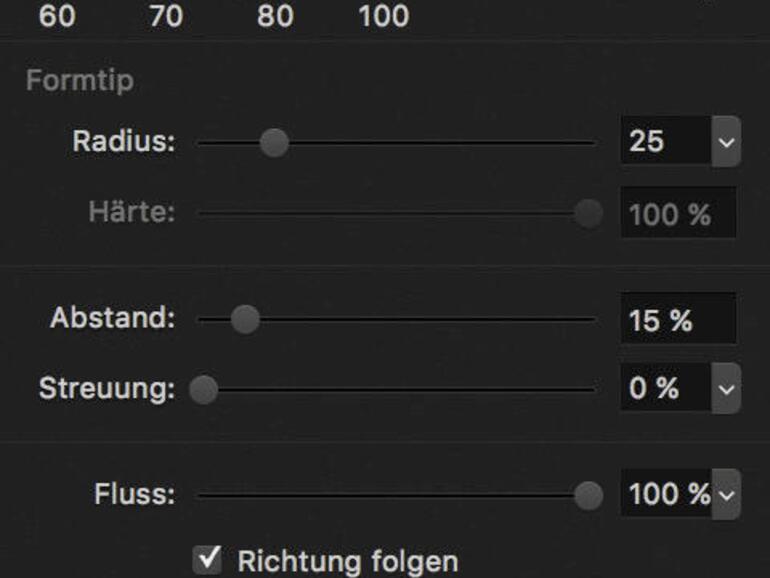
Task: Click the Radius input field showing 25
Action: click(x=665, y=142)
